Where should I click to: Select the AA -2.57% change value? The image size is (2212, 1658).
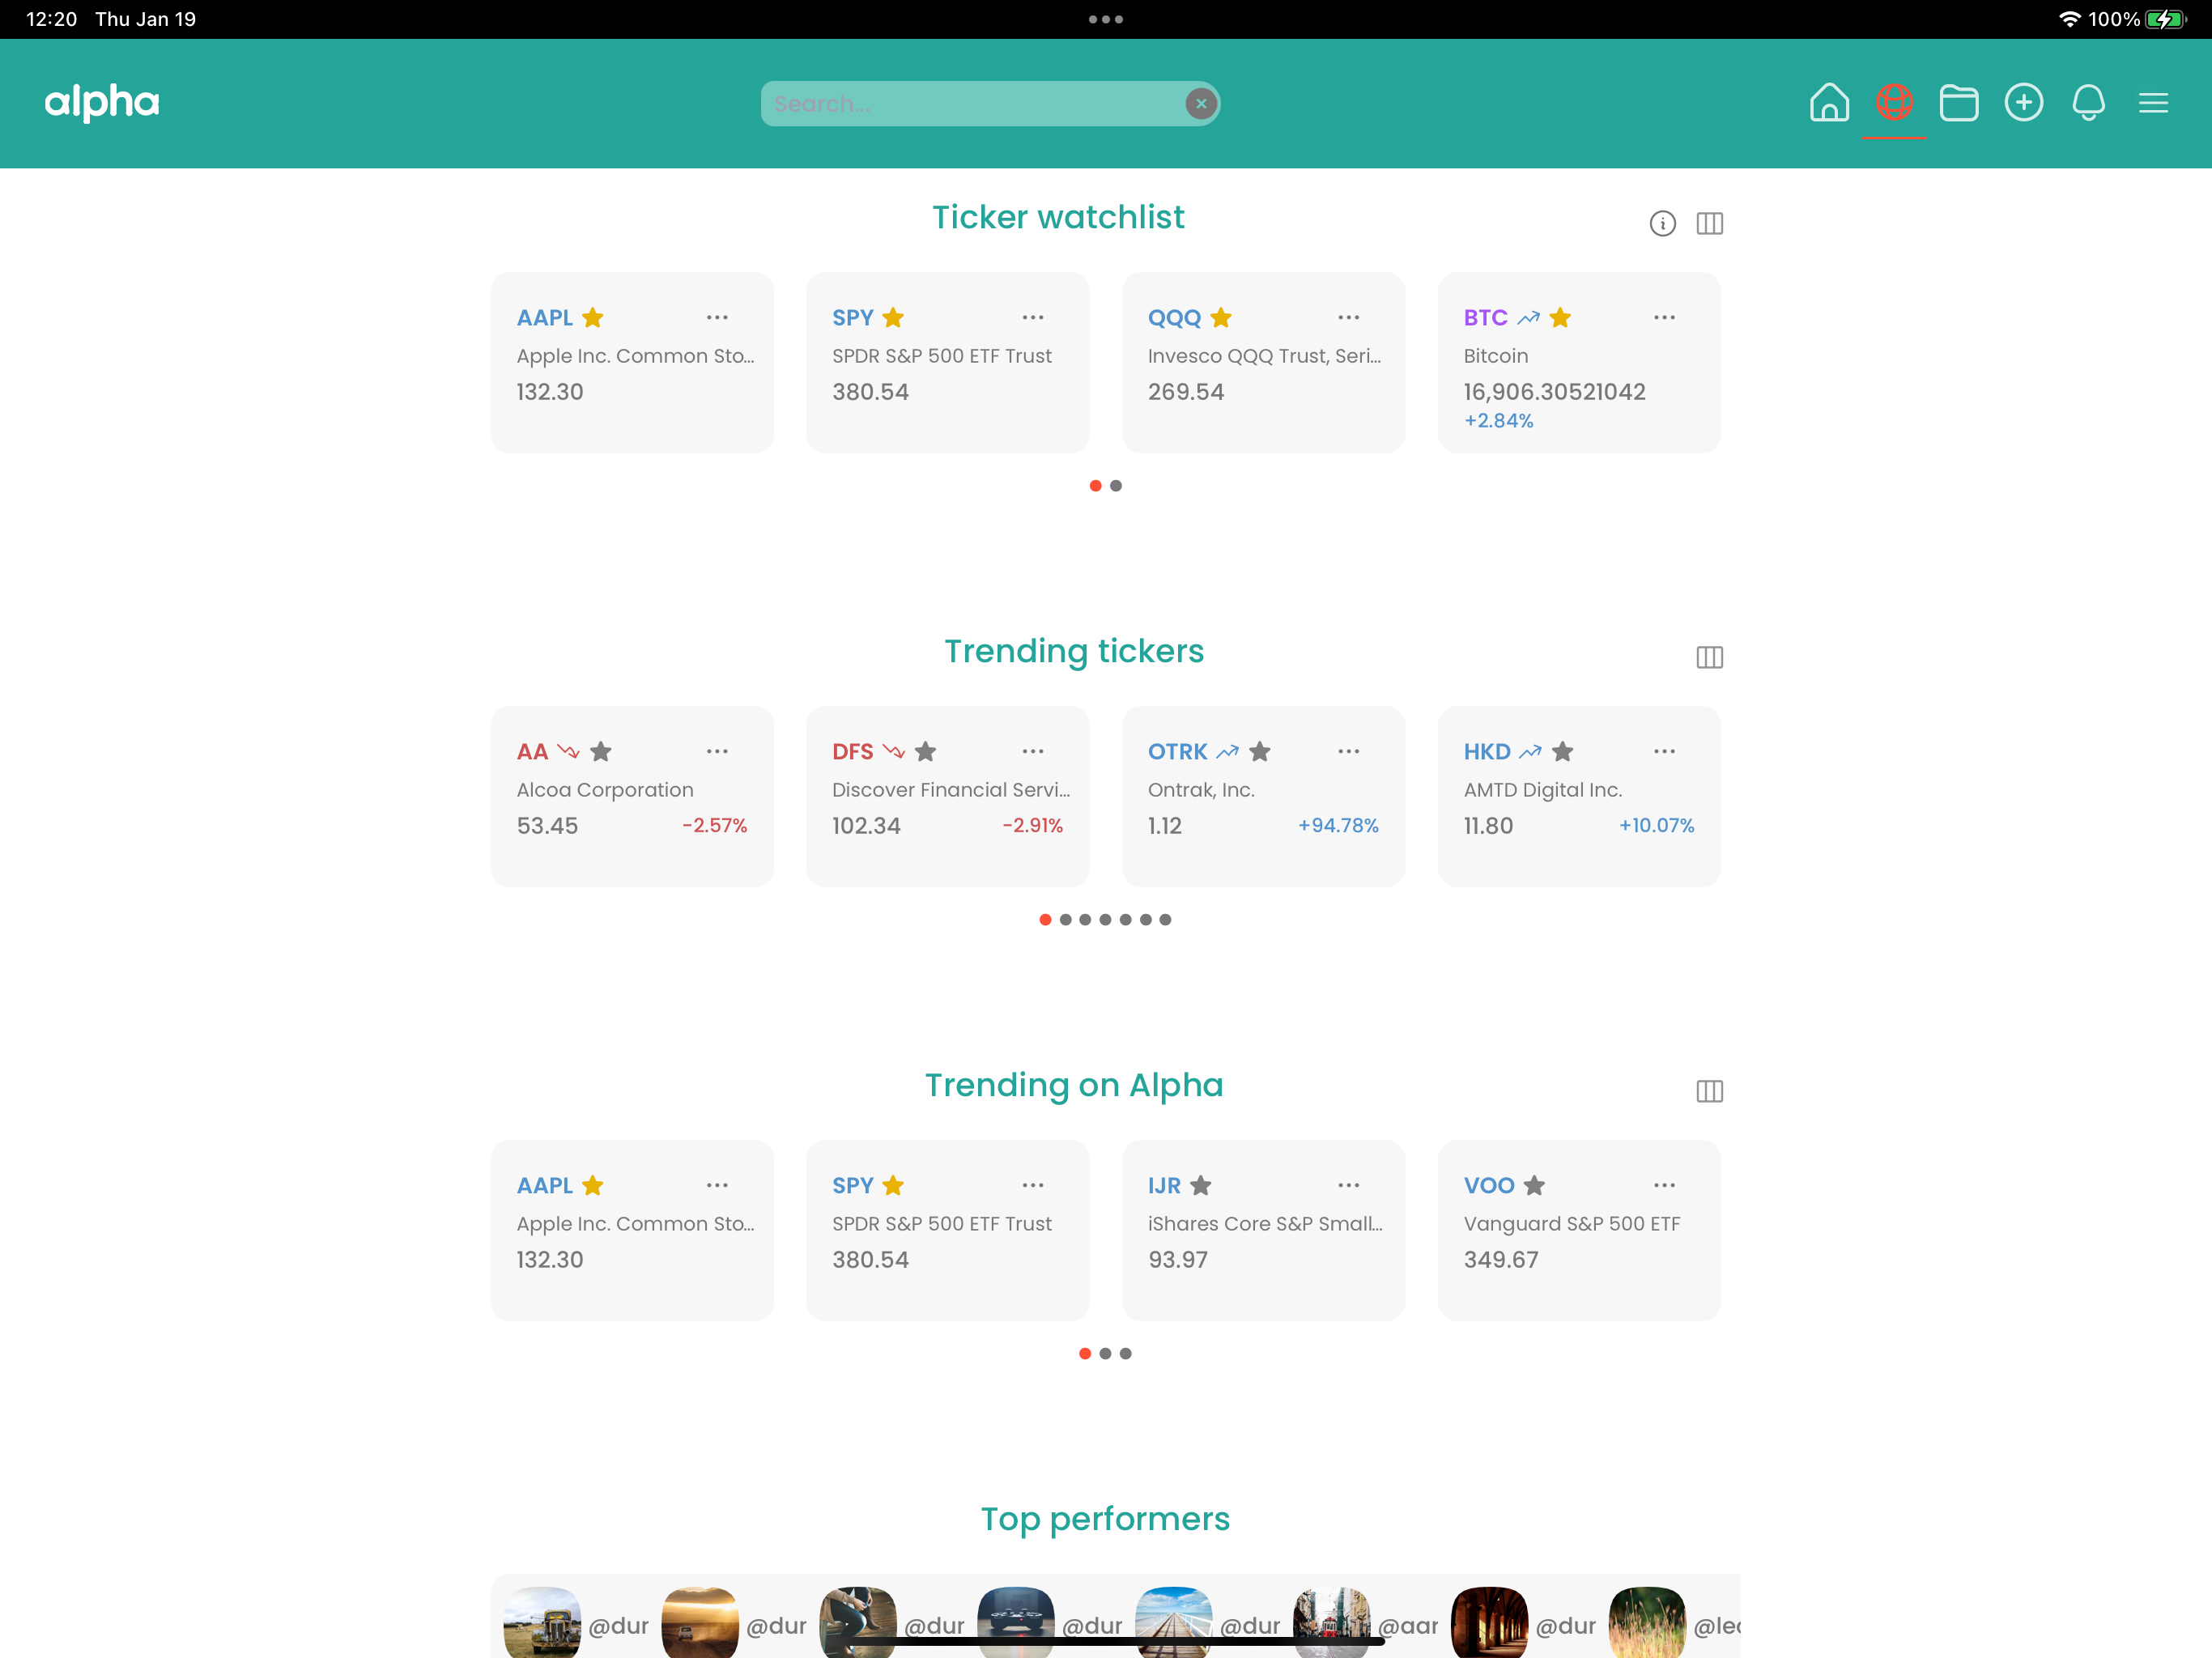tap(715, 825)
